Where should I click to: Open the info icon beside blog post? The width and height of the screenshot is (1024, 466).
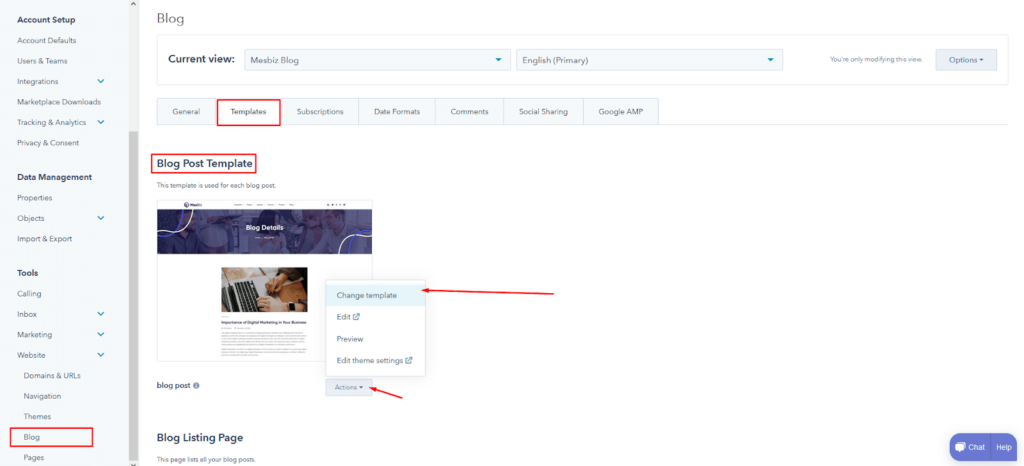click(x=196, y=386)
